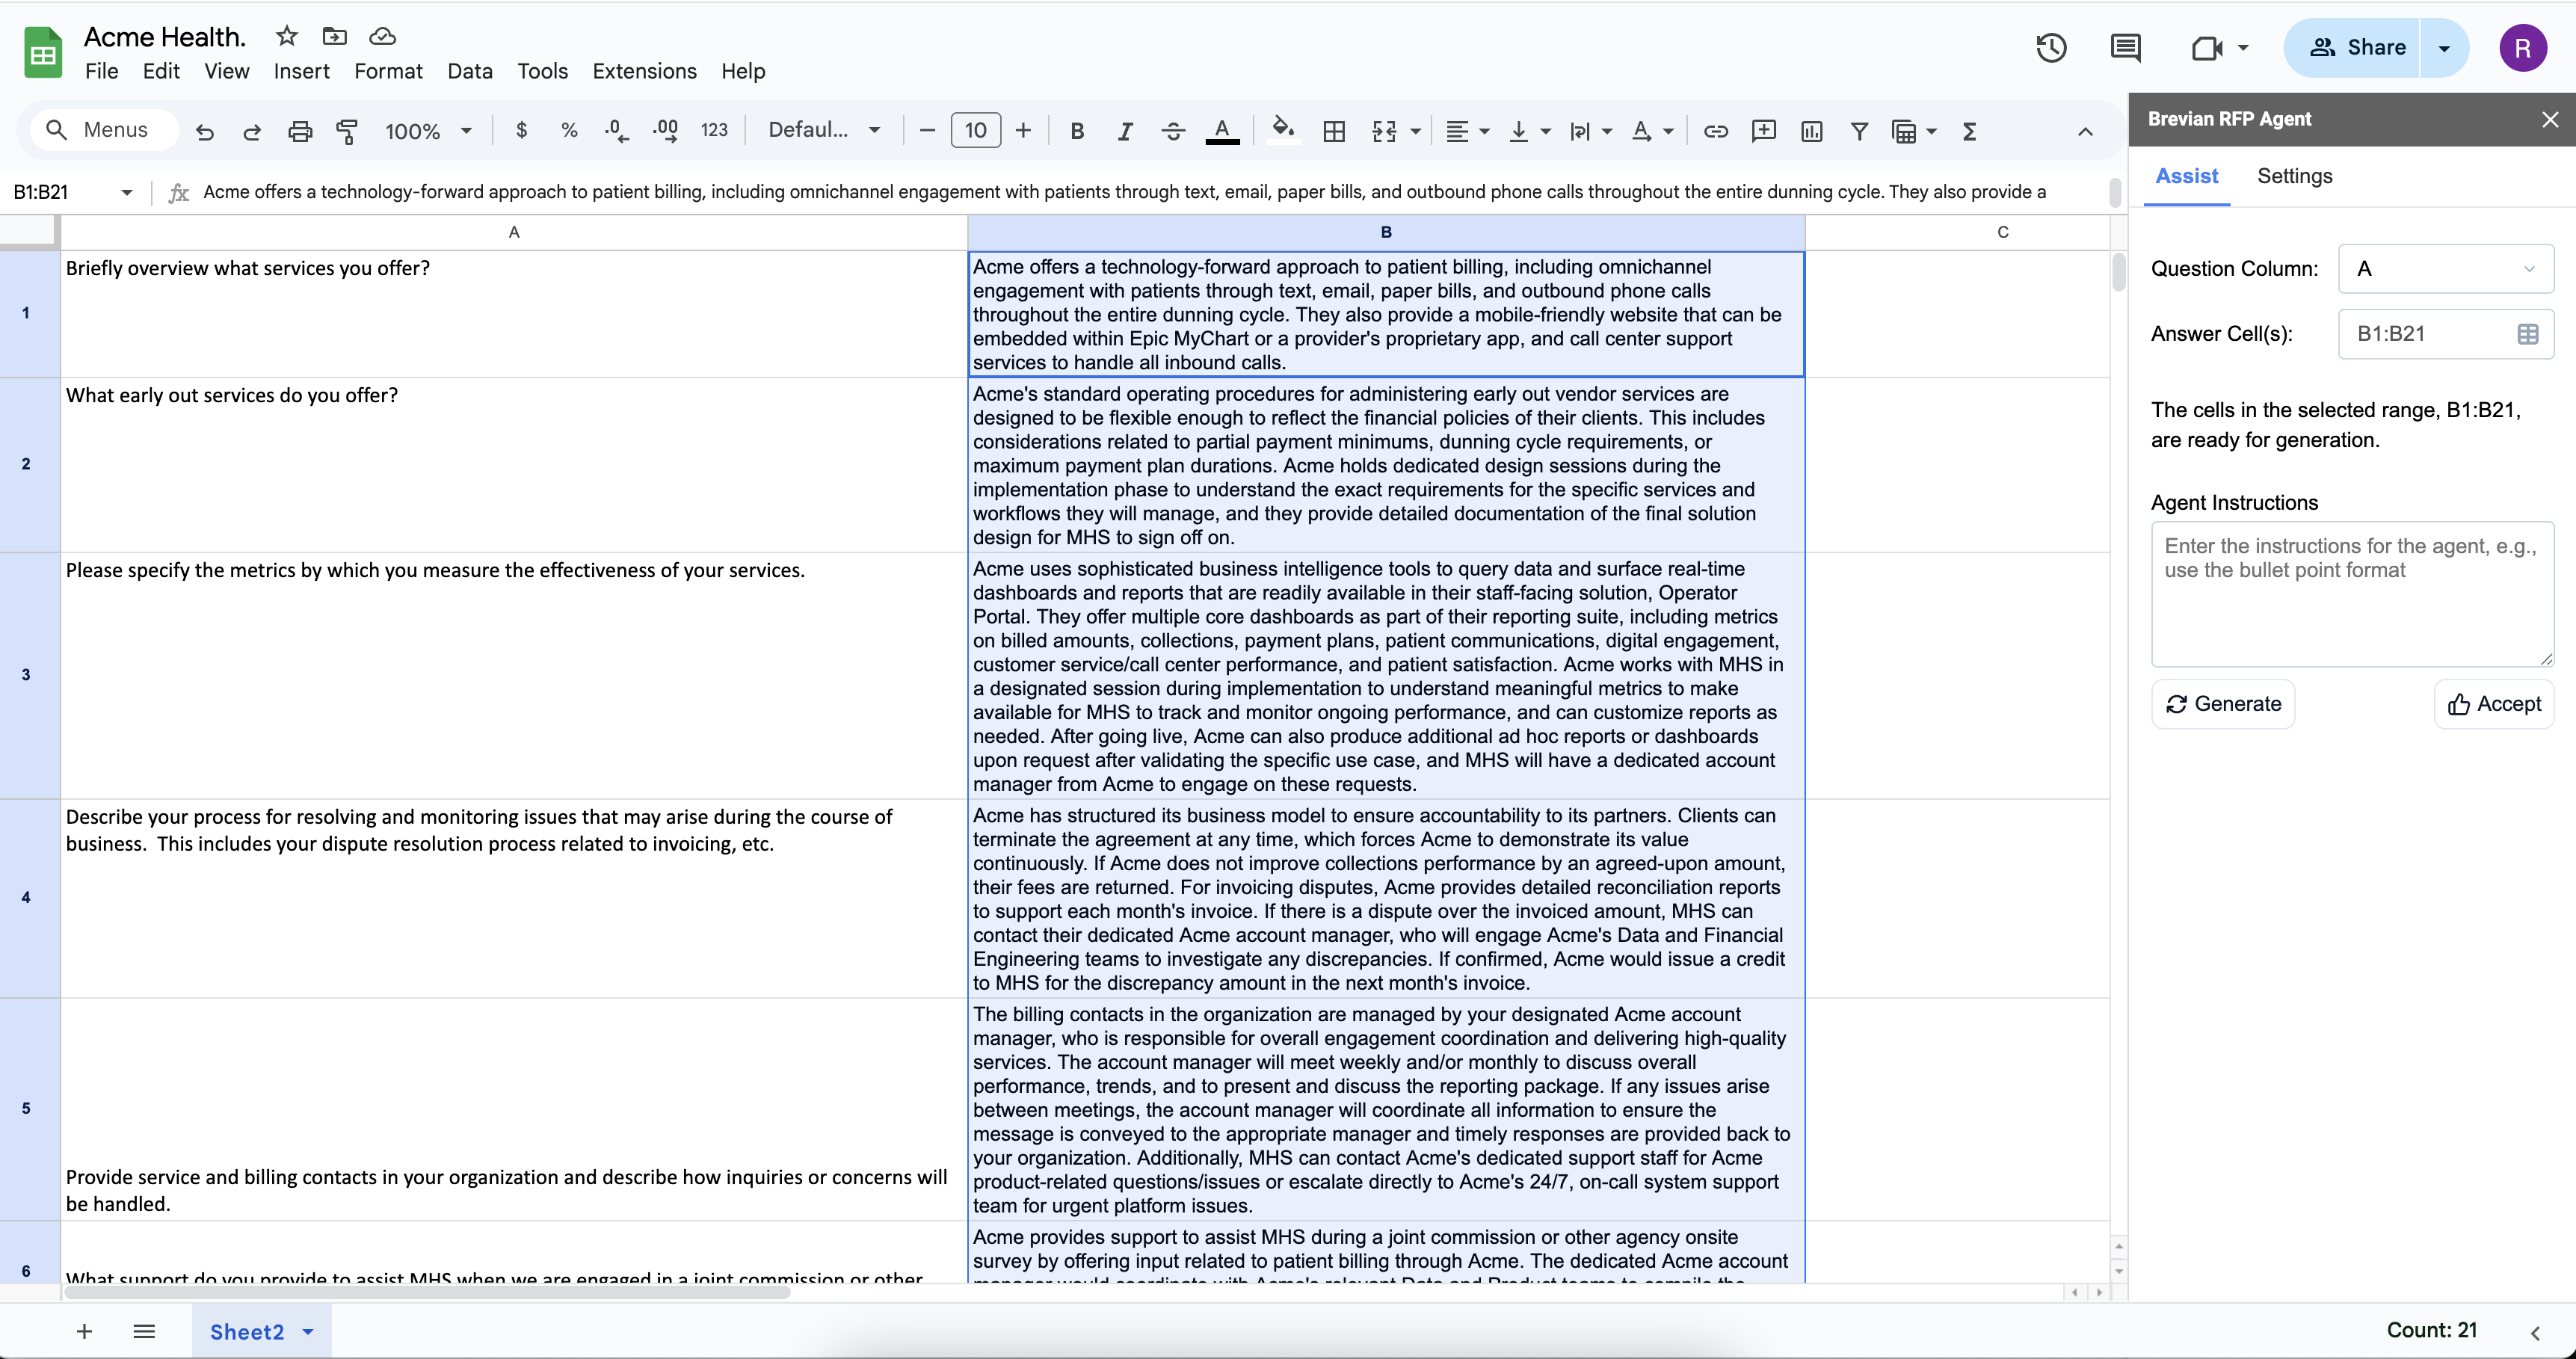Open the name box dropdown B1:B21
Image resolution: width=2576 pixels, height=1359 pixels.
[x=127, y=192]
